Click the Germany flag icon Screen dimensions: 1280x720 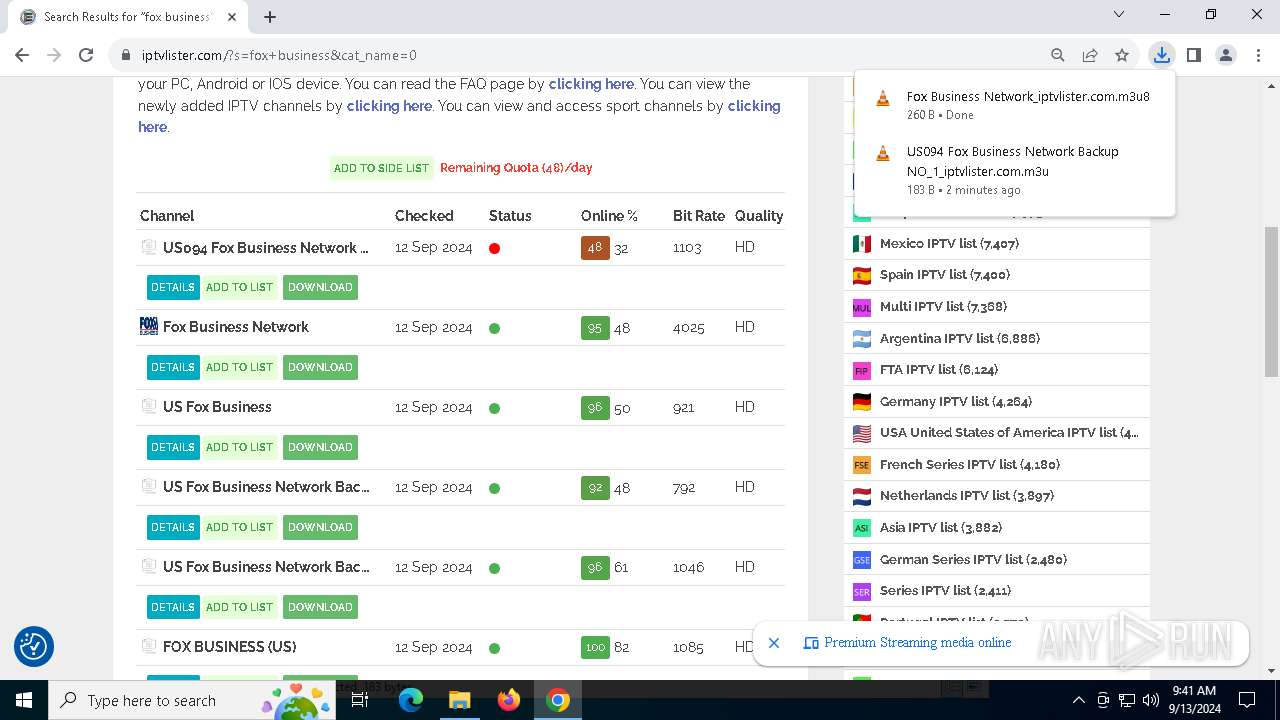[x=862, y=402]
